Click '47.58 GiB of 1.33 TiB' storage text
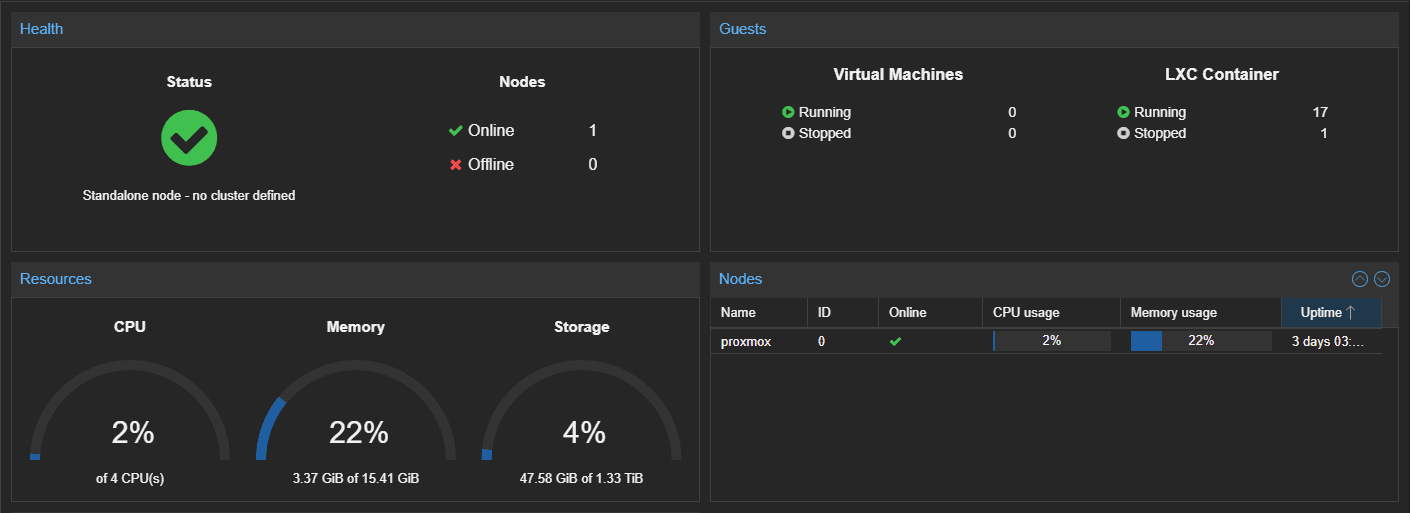Viewport: 1410px width, 513px height. (582, 479)
